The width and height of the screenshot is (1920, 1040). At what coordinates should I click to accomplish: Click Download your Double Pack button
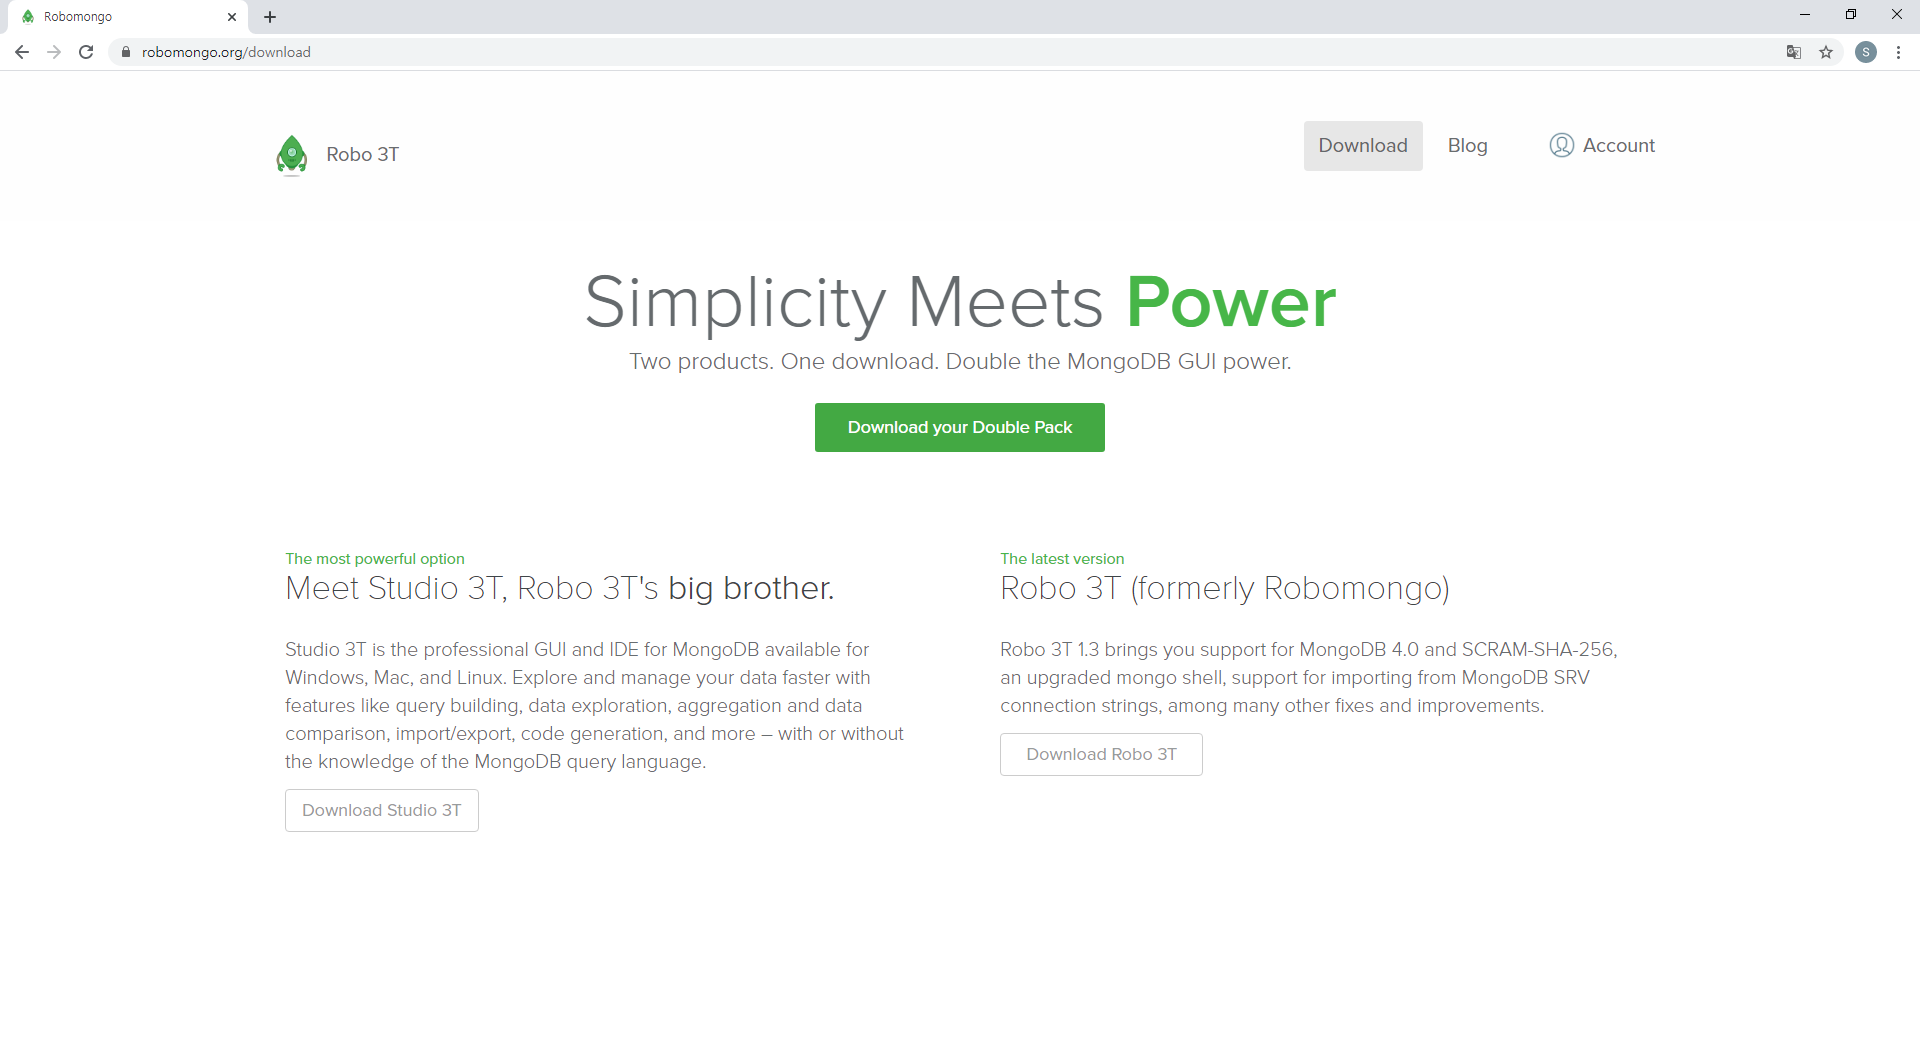(960, 427)
